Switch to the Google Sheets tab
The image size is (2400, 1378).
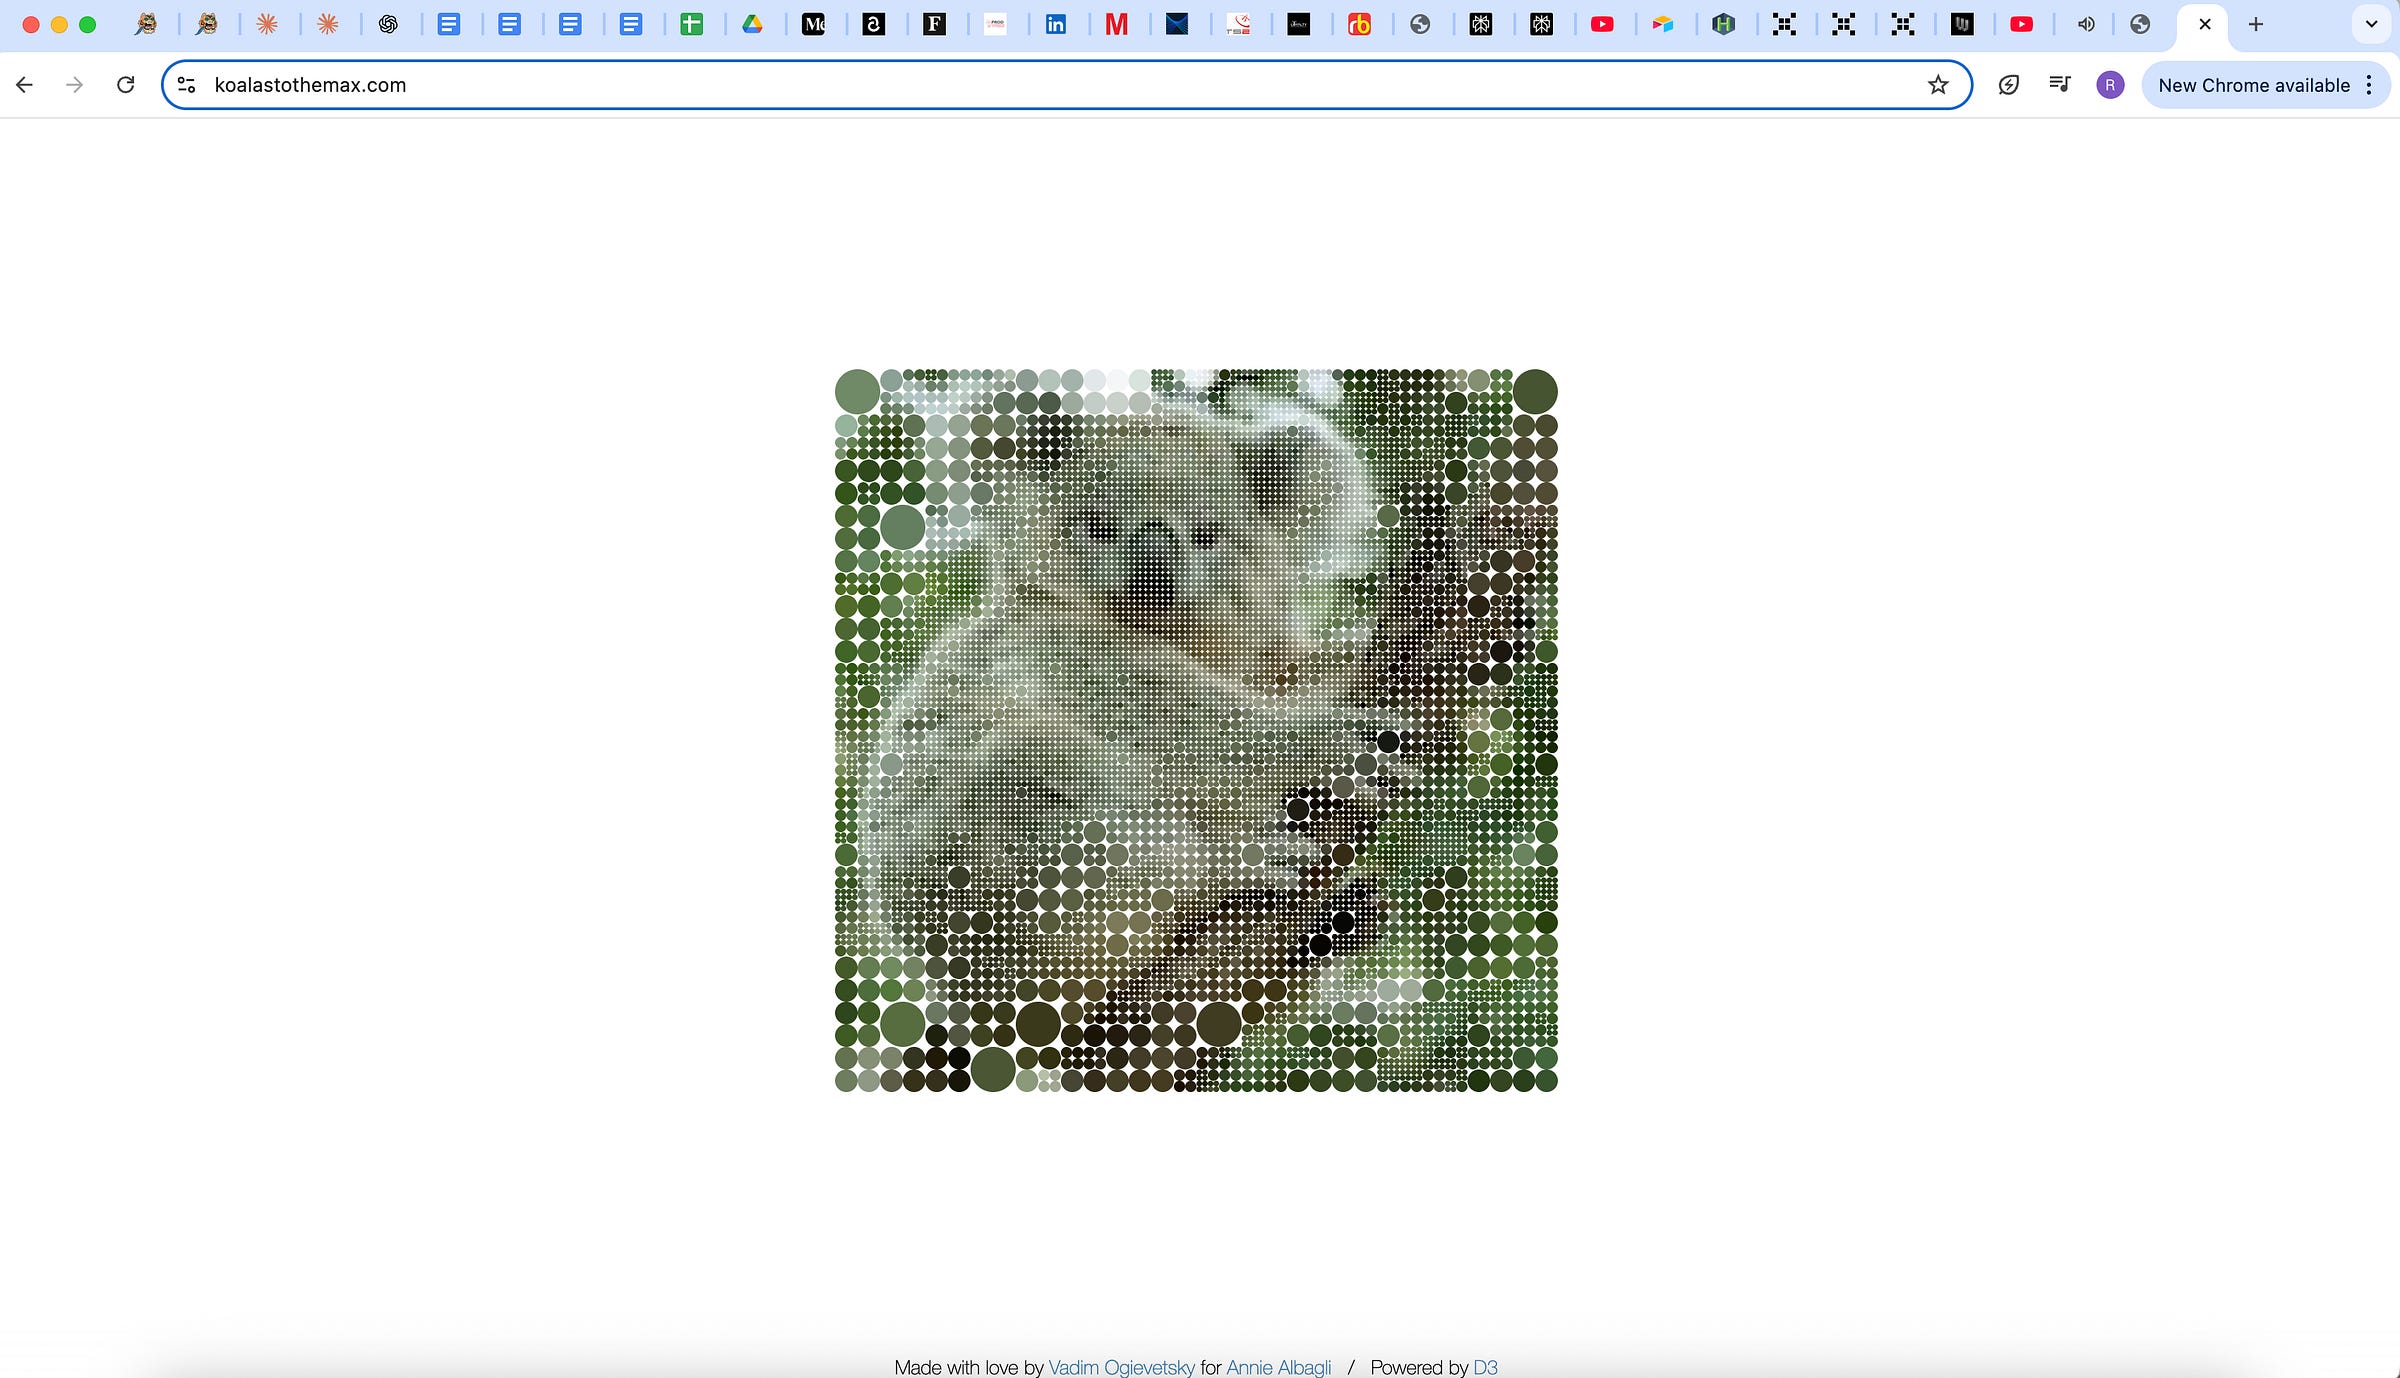point(691,24)
